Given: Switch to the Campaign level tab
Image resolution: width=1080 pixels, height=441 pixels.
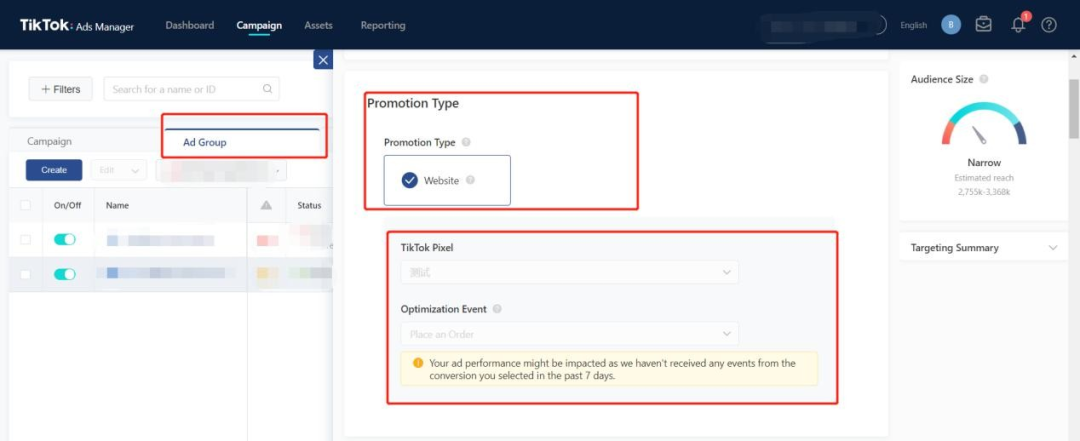Looking at the screenshot, I should pos(50,141).
